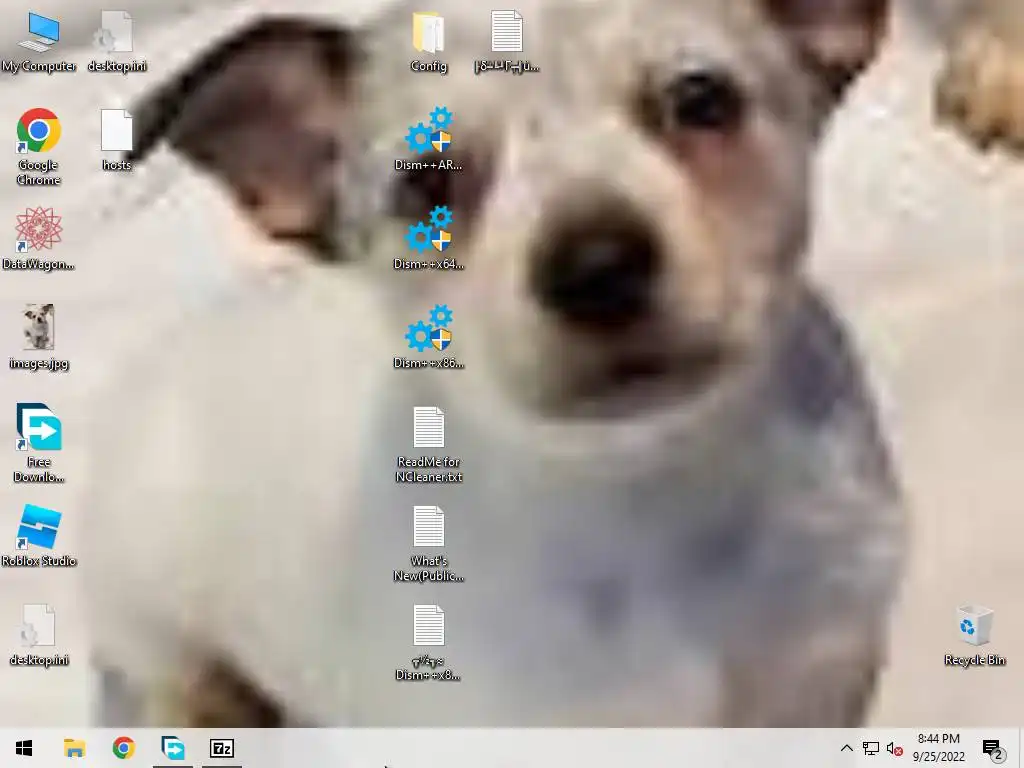Select the Config folder icon

tap(429, 42)
